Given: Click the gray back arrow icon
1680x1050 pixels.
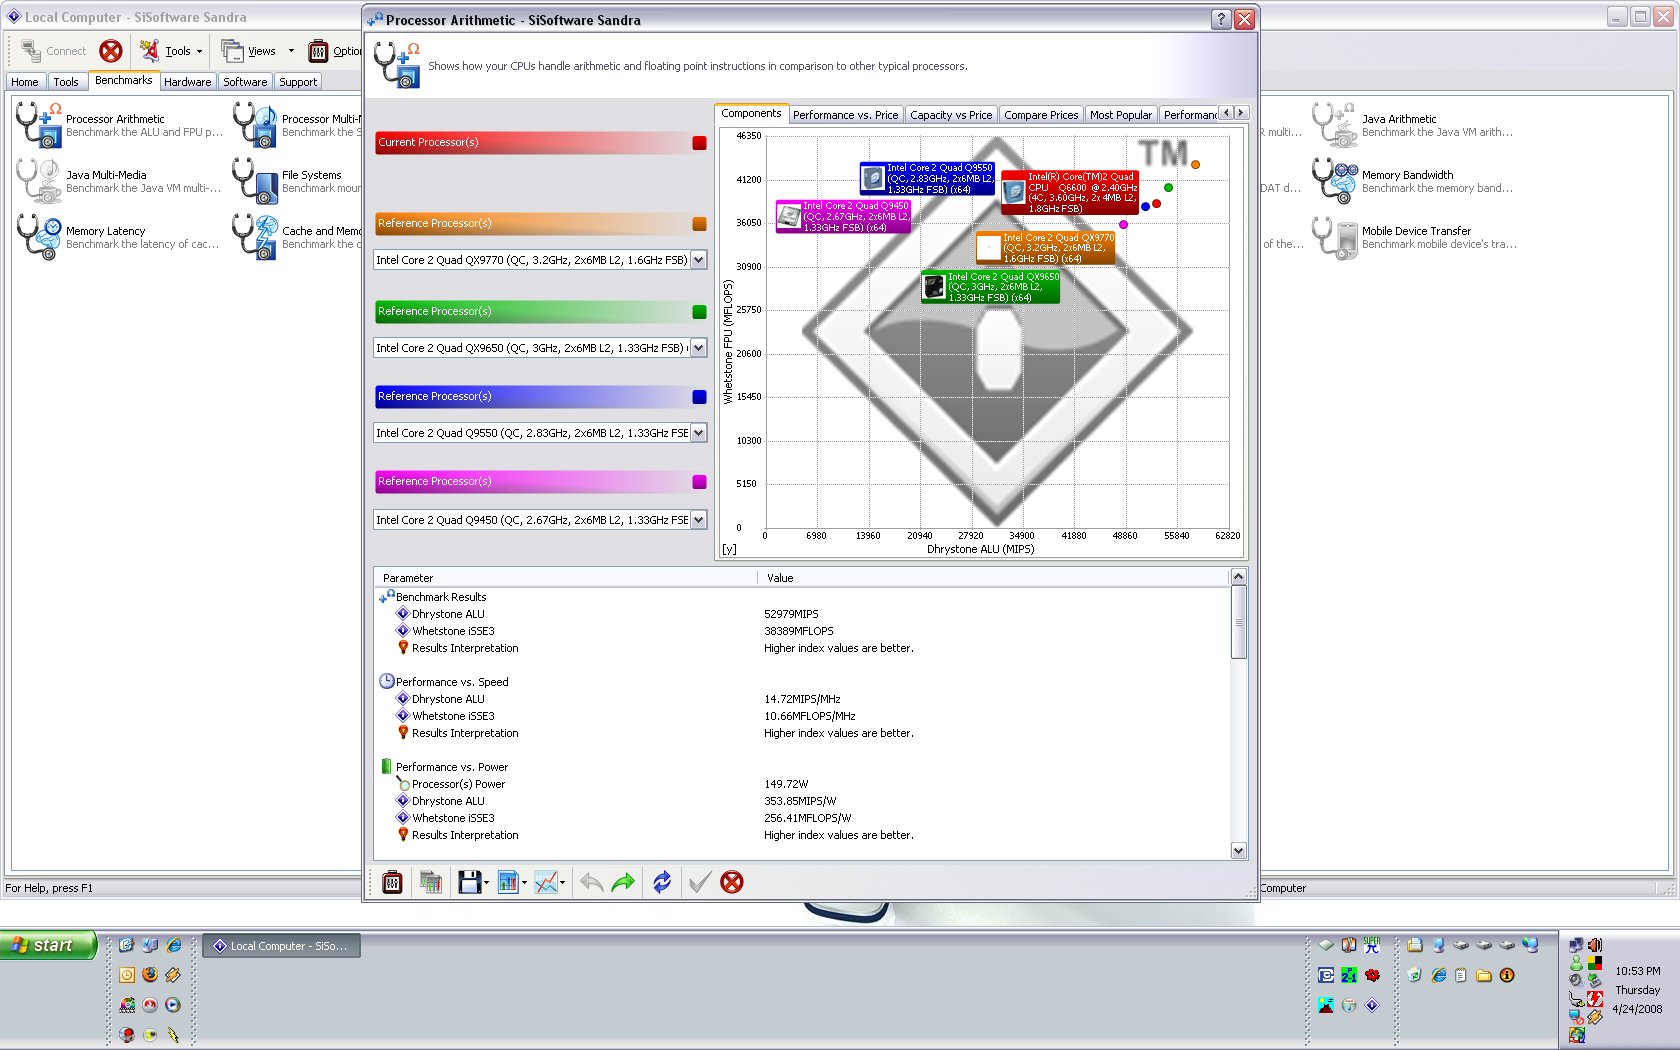Looking at the screenshot, I should point(592,882).
